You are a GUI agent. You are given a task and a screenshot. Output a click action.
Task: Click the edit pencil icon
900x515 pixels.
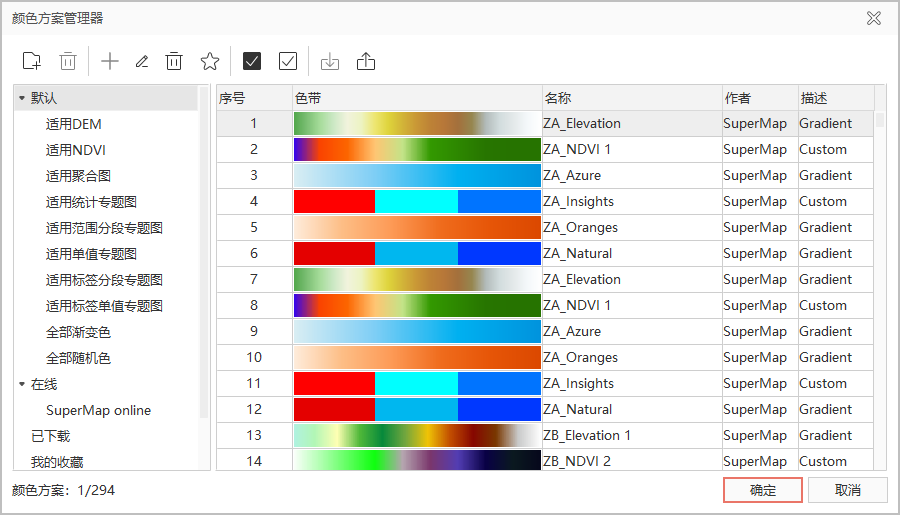pos(142,61)
